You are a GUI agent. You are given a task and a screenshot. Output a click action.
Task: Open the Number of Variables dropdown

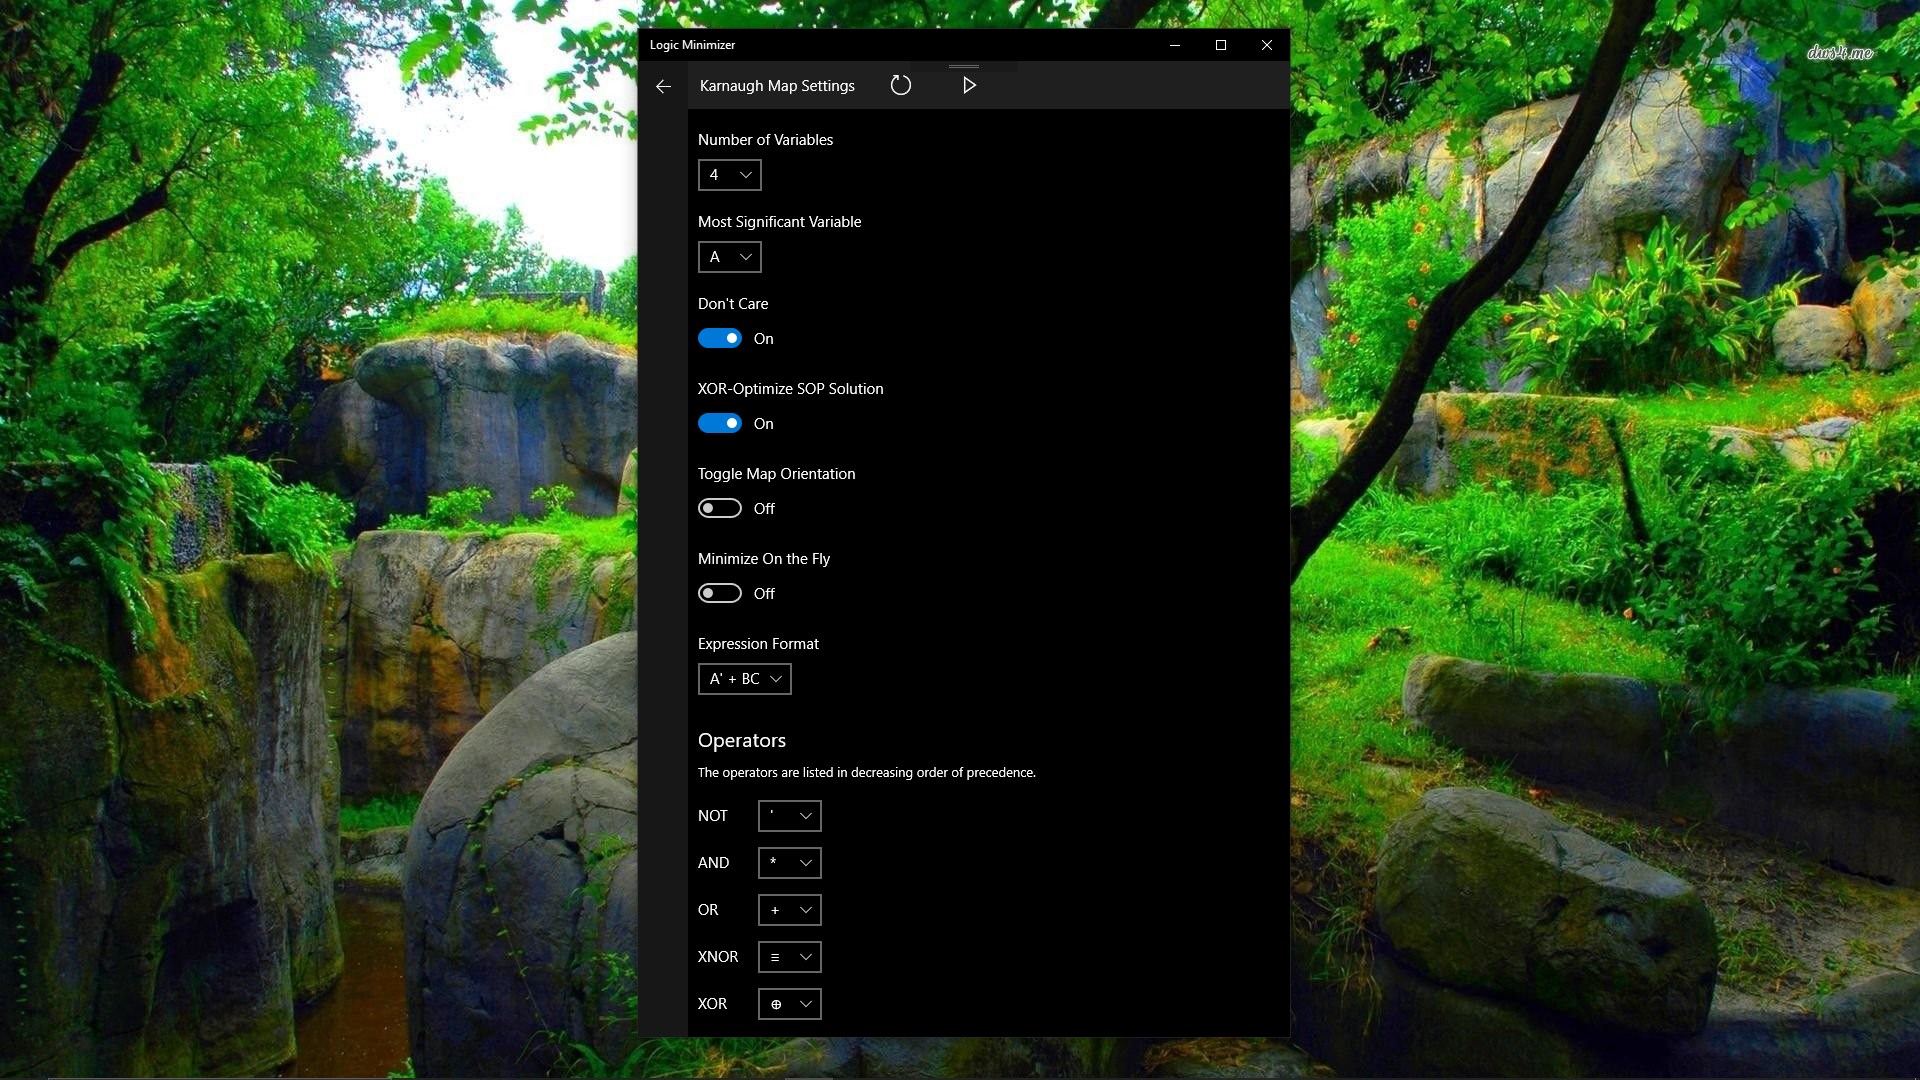point(729,175)
